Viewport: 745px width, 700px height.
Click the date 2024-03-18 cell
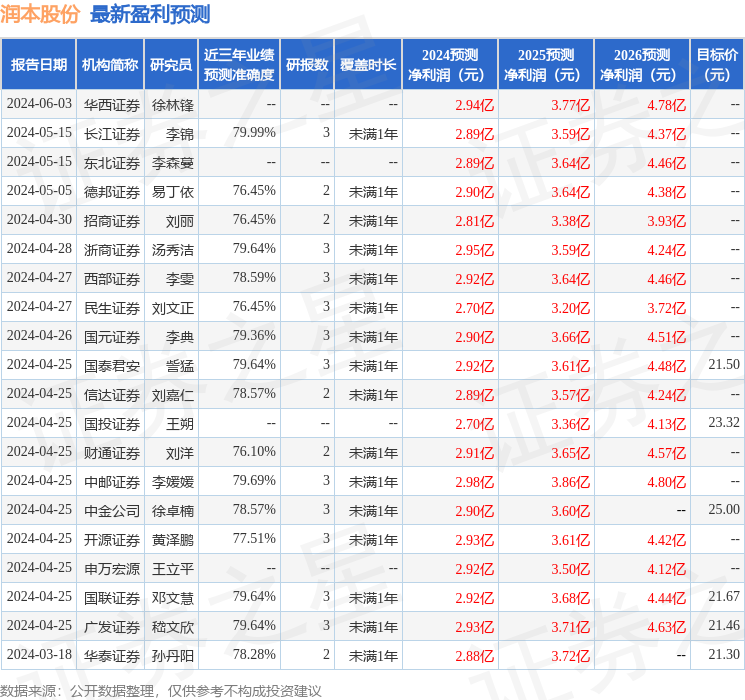coord(39,655)
